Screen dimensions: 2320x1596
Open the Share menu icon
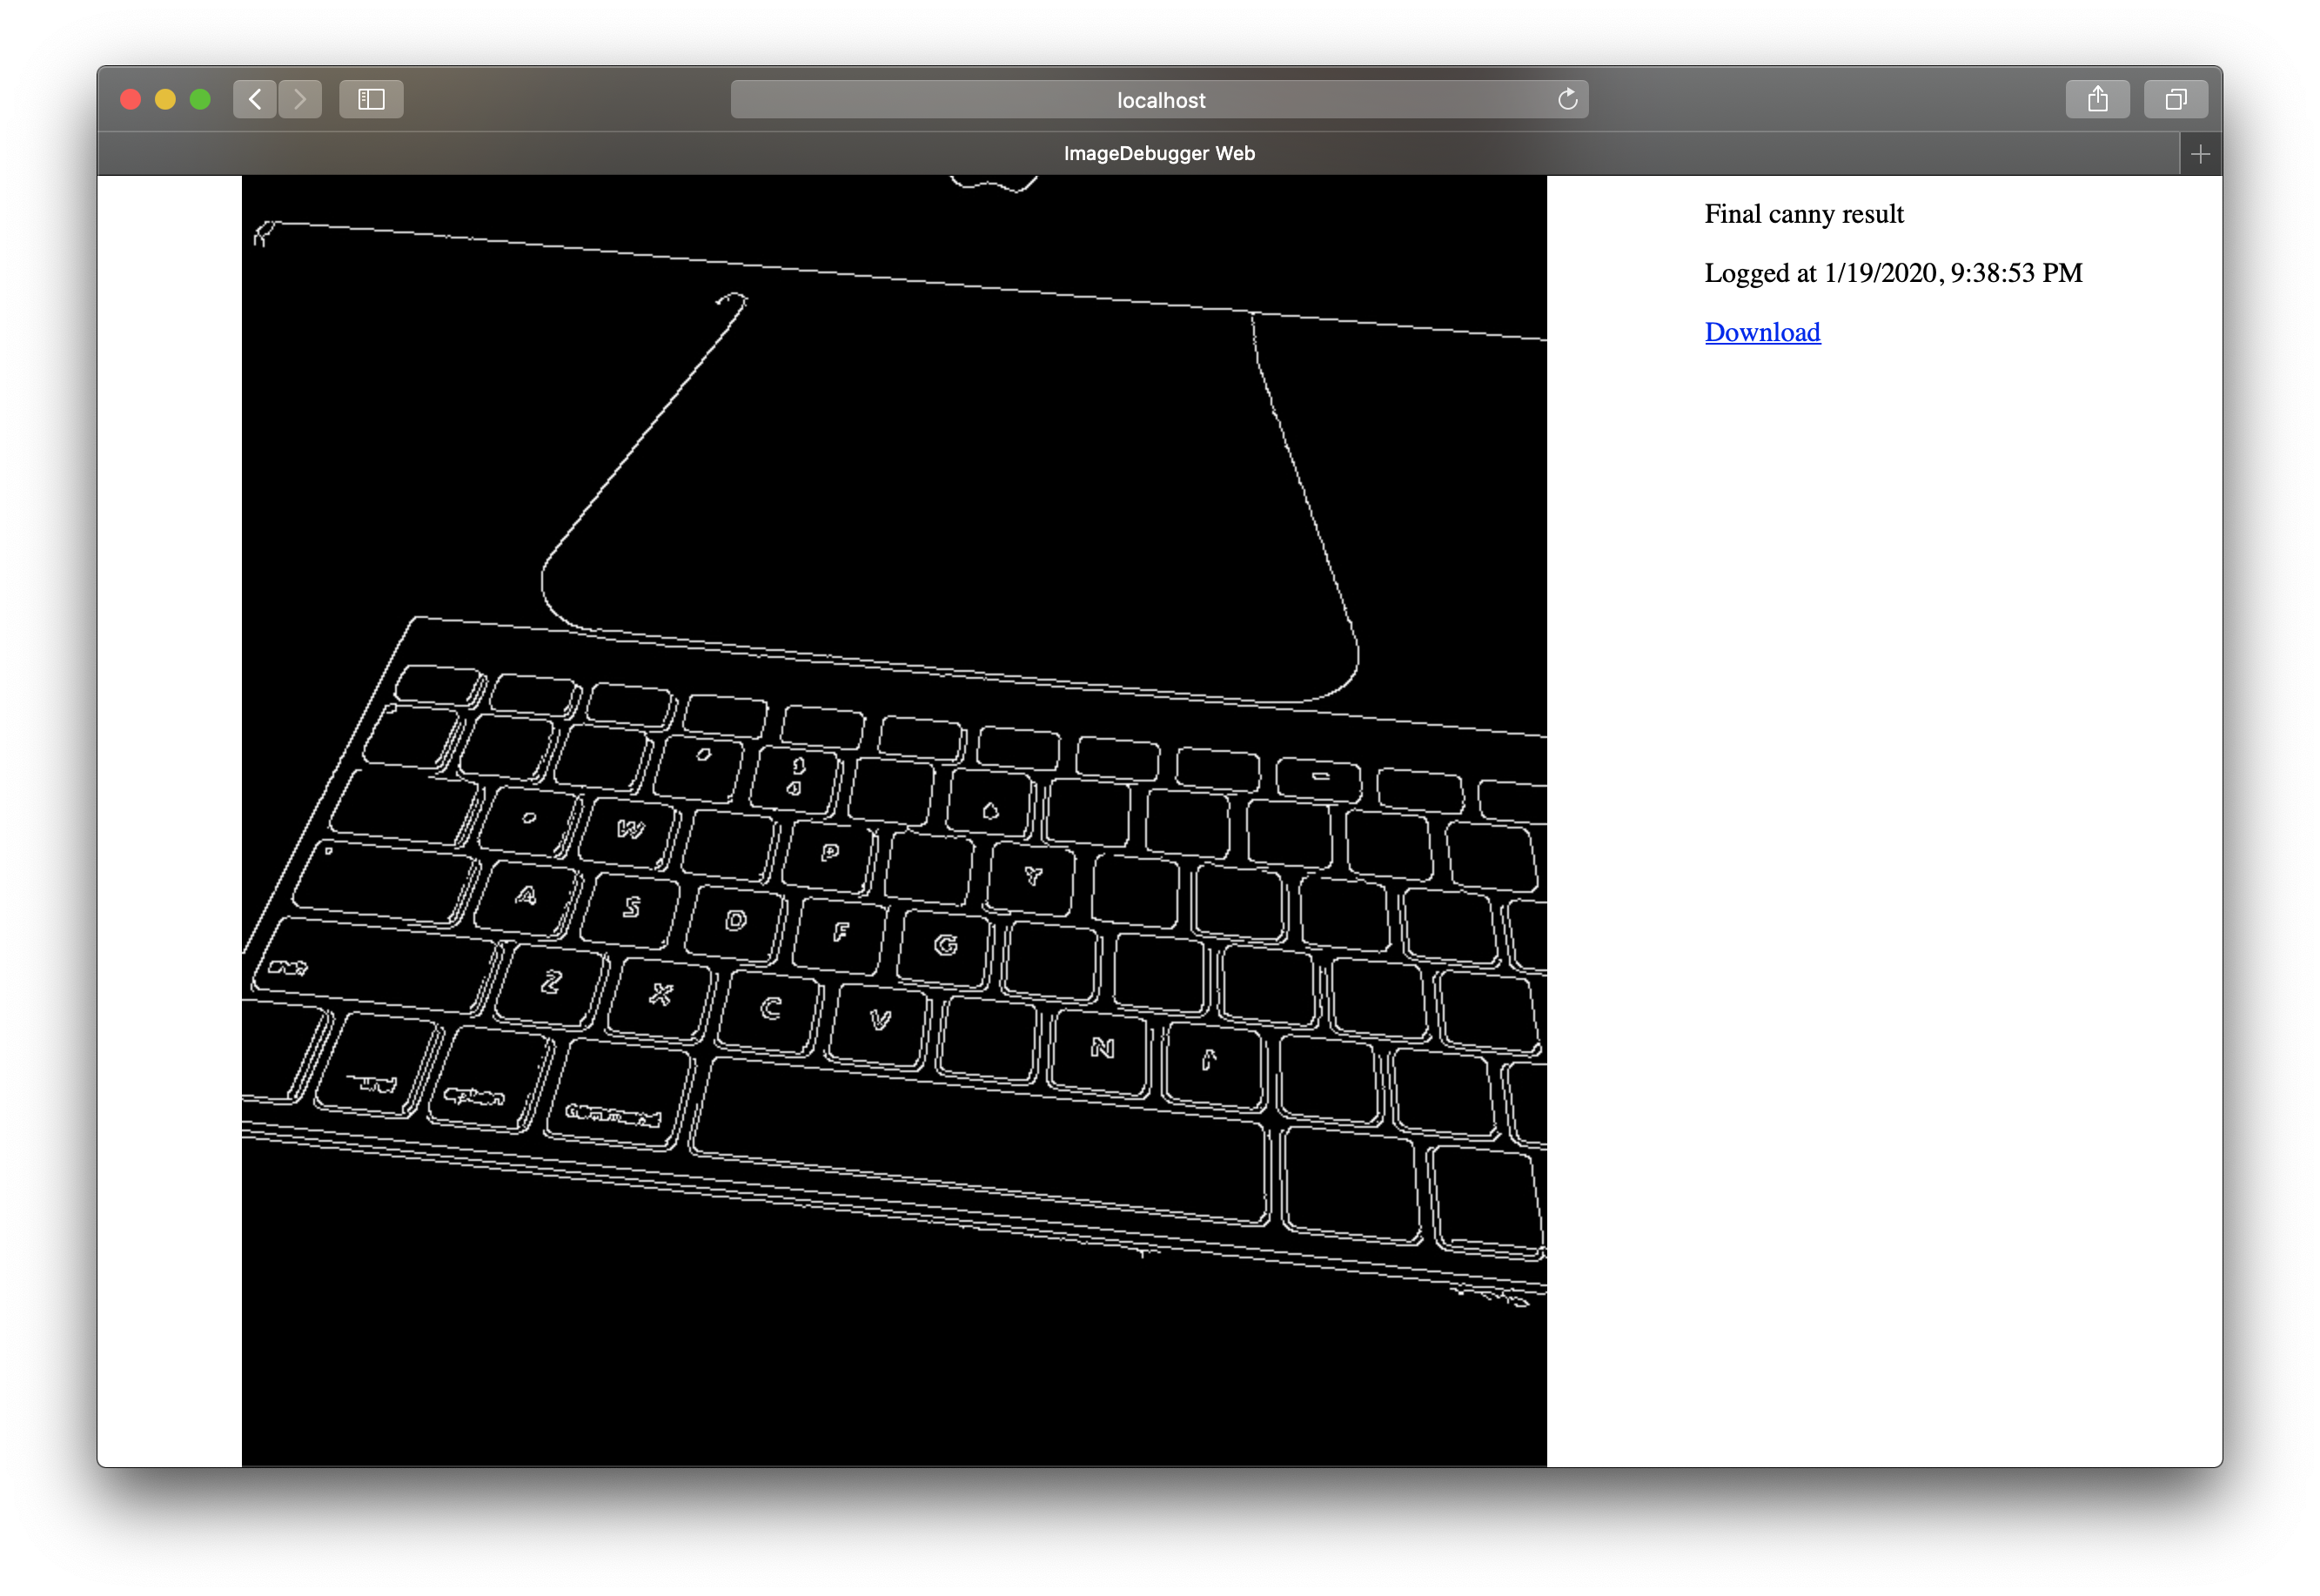(x=2097, y=99)
